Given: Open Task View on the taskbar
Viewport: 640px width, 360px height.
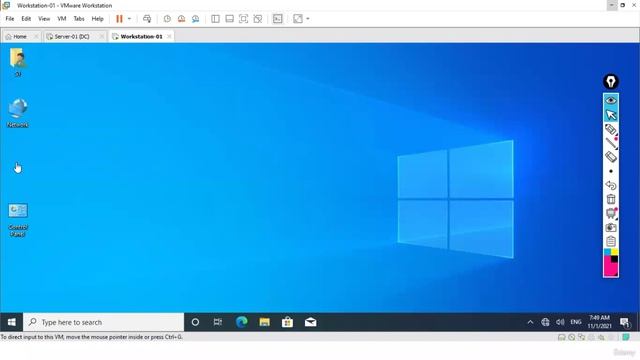Looking at the screenshot, I should 218,322.
